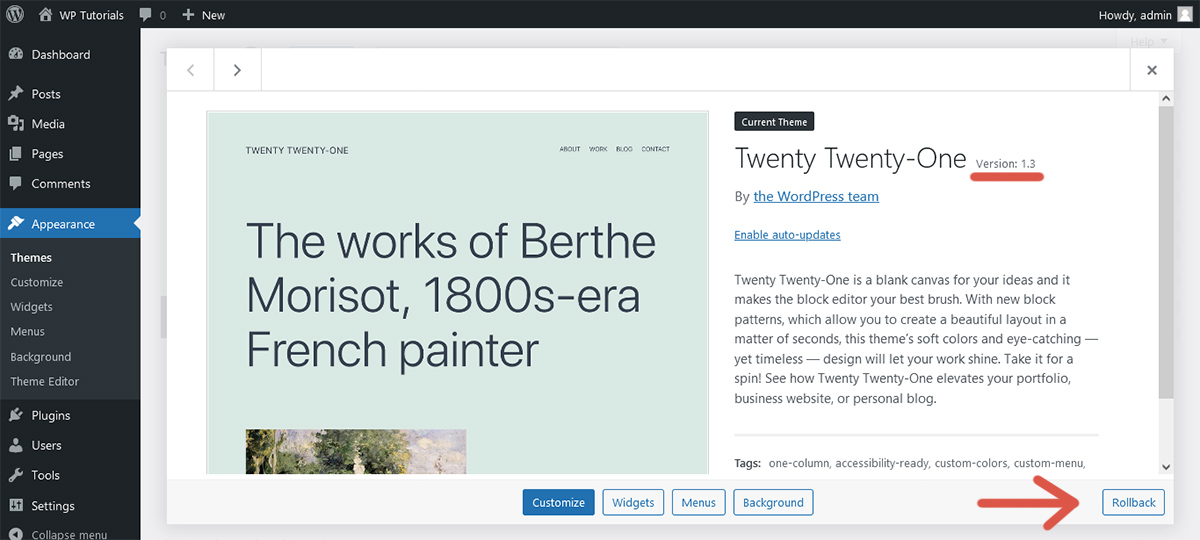Click the admin avatar image
Image resolution: width=1200 pixels, height=540 pixels.
(1185, 15)
